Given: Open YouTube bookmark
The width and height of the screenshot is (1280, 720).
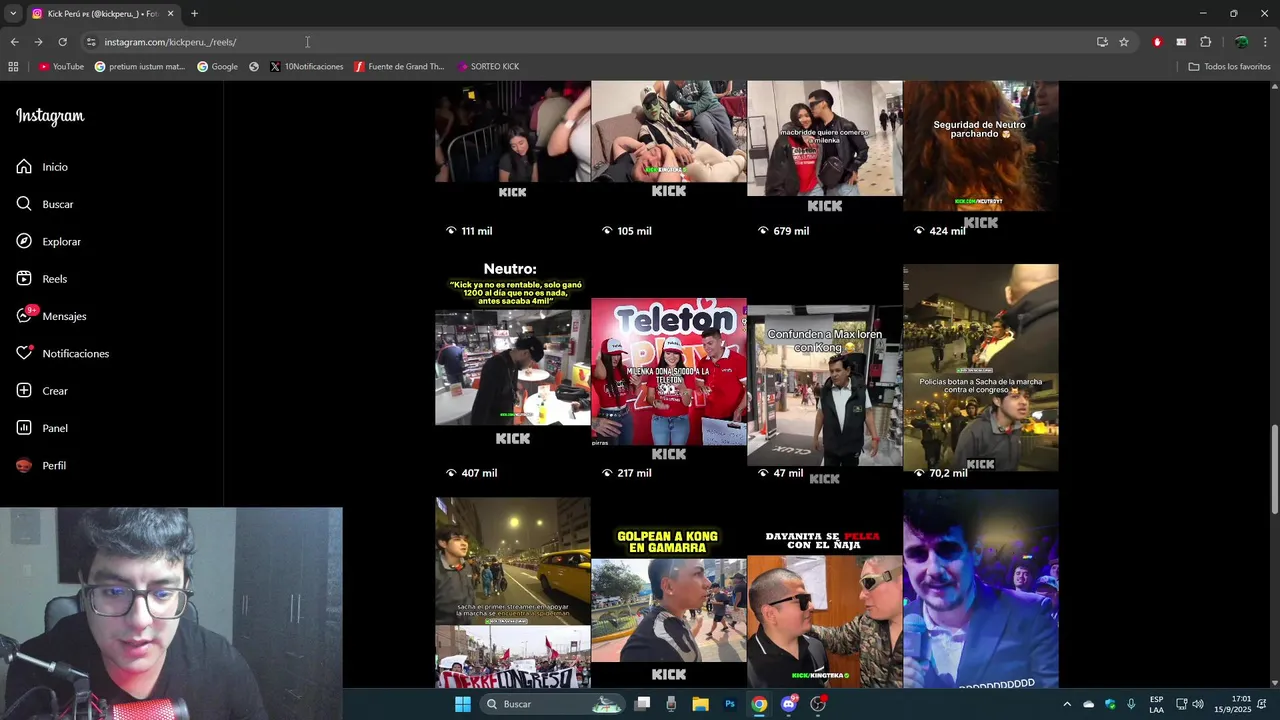Looking at the screenshot, I should coord(61,66).
